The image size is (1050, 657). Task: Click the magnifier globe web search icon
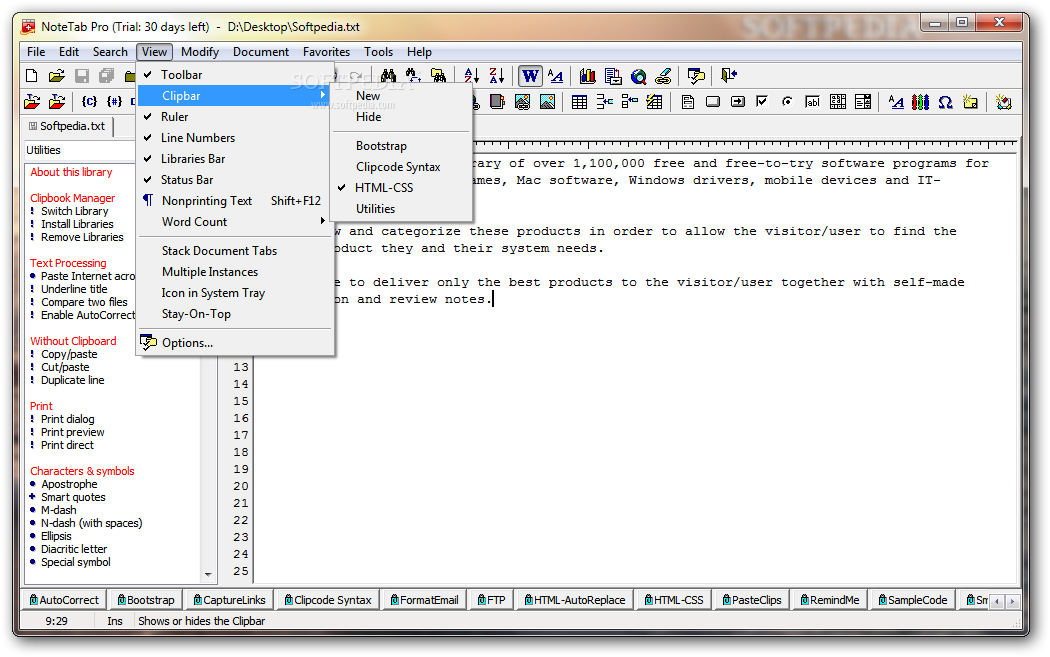(x=639, y=76)
